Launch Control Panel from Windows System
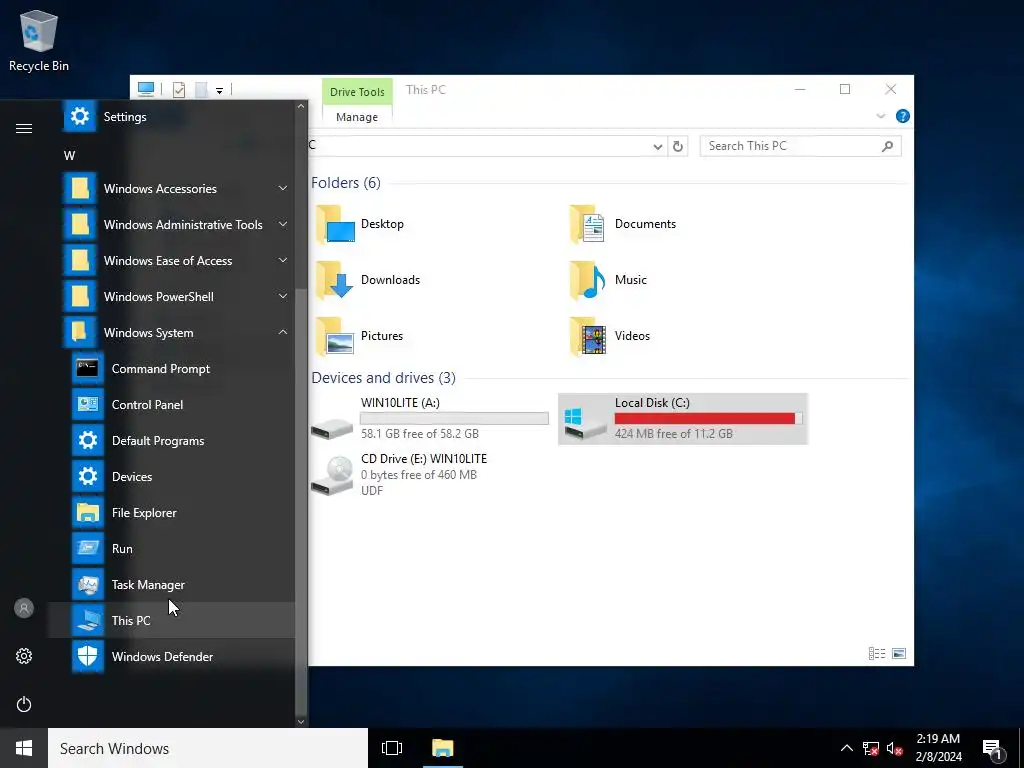Viewport: 1024px width, 768px height. 172,405
